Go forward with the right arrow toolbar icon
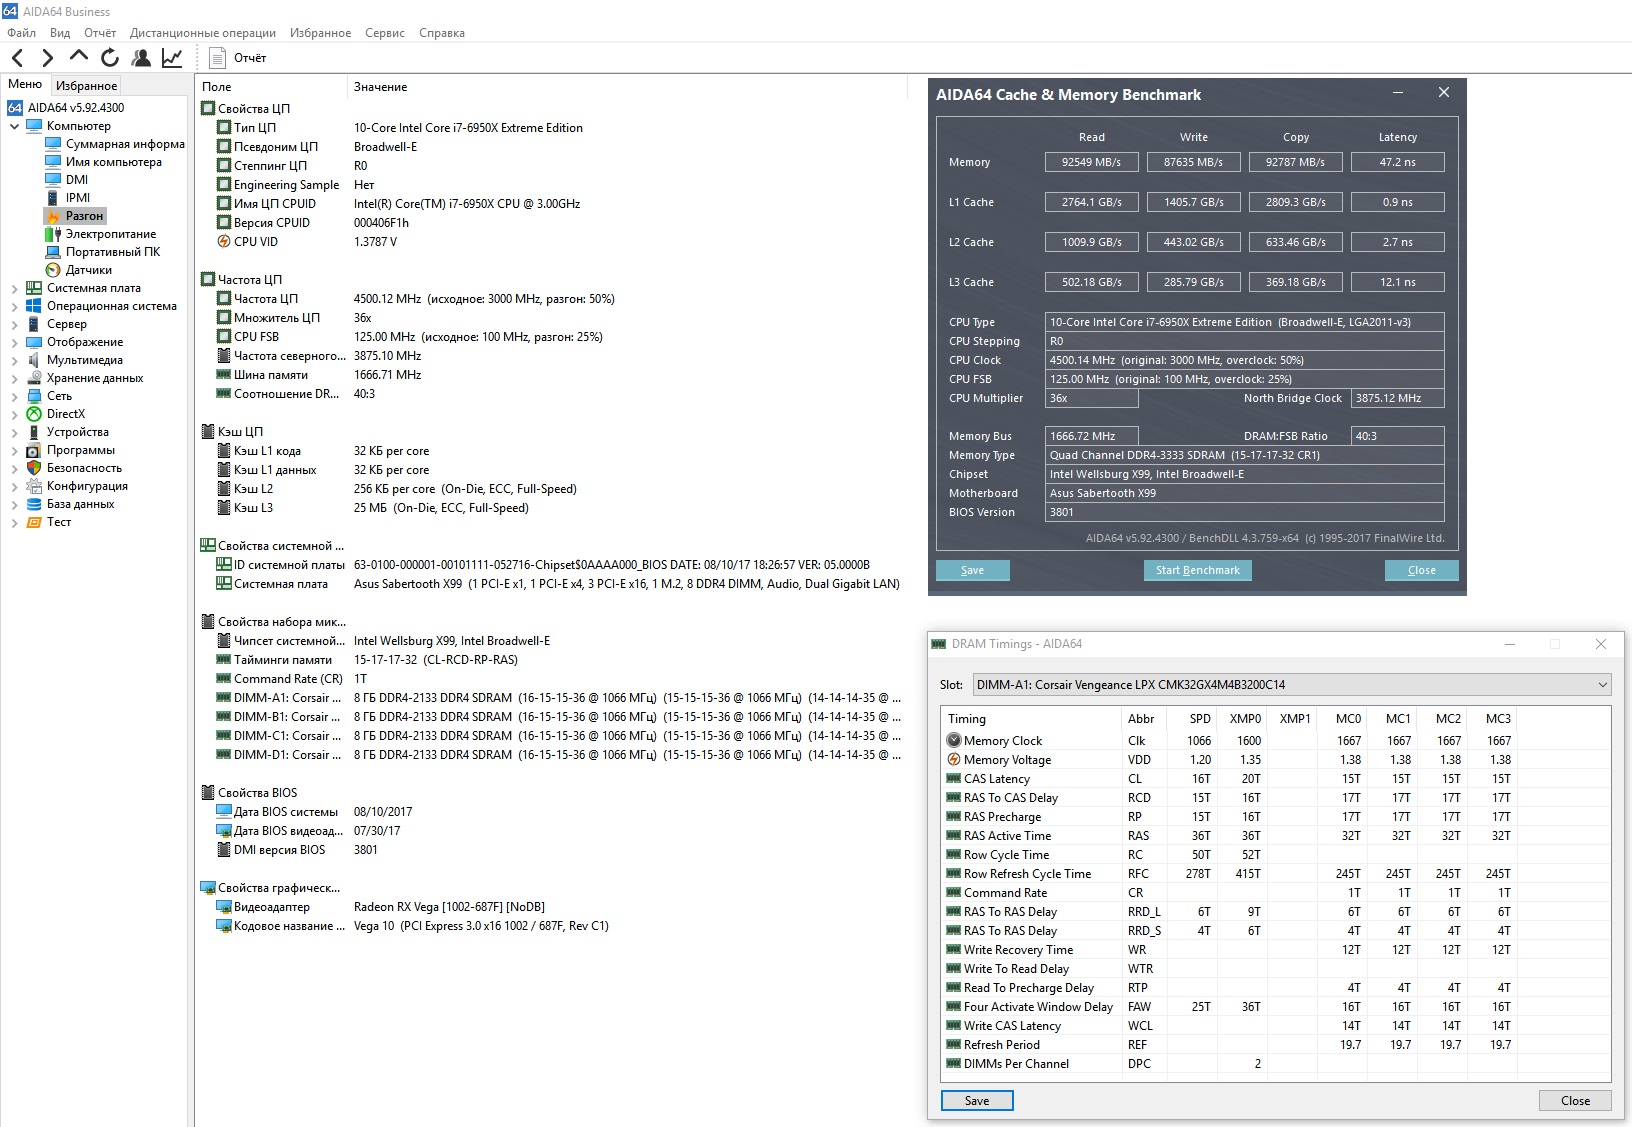The image size is (1632, 1127). [x=47, y=58]
